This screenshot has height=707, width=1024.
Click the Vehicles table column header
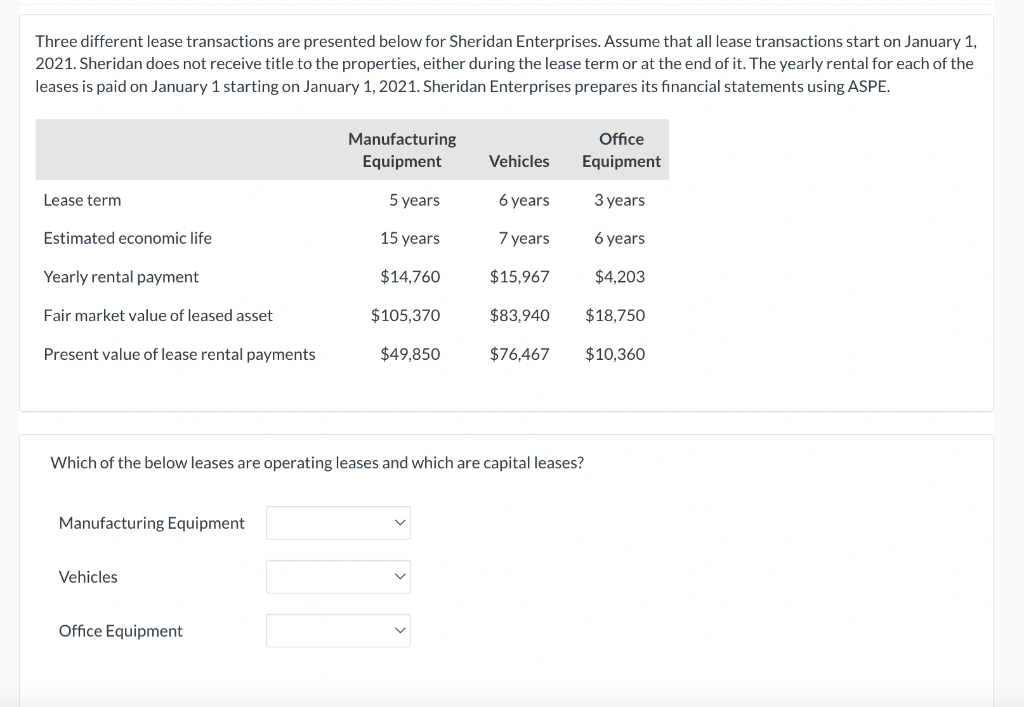[519, 161]
